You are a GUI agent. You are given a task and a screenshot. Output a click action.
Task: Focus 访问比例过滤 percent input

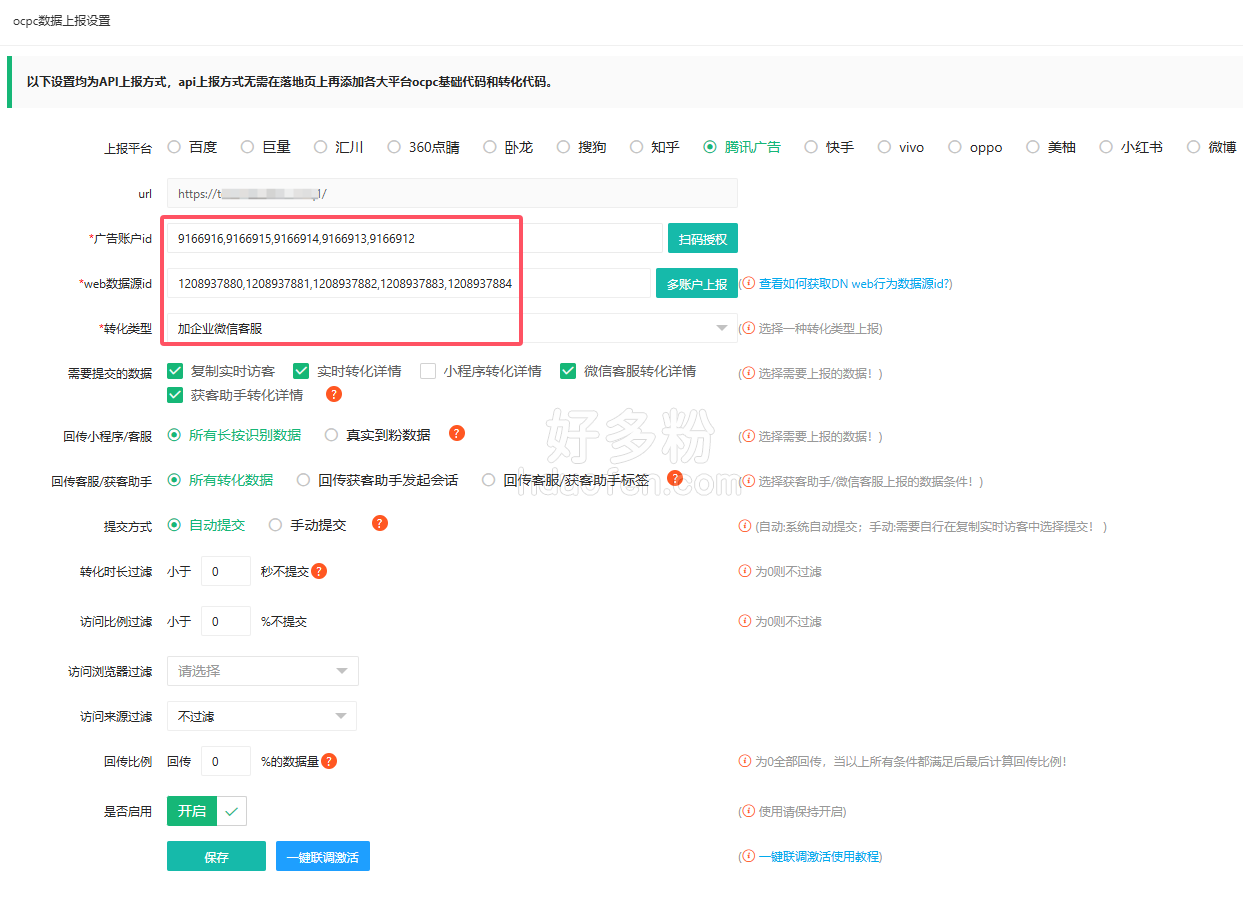(x=226, y=621)
